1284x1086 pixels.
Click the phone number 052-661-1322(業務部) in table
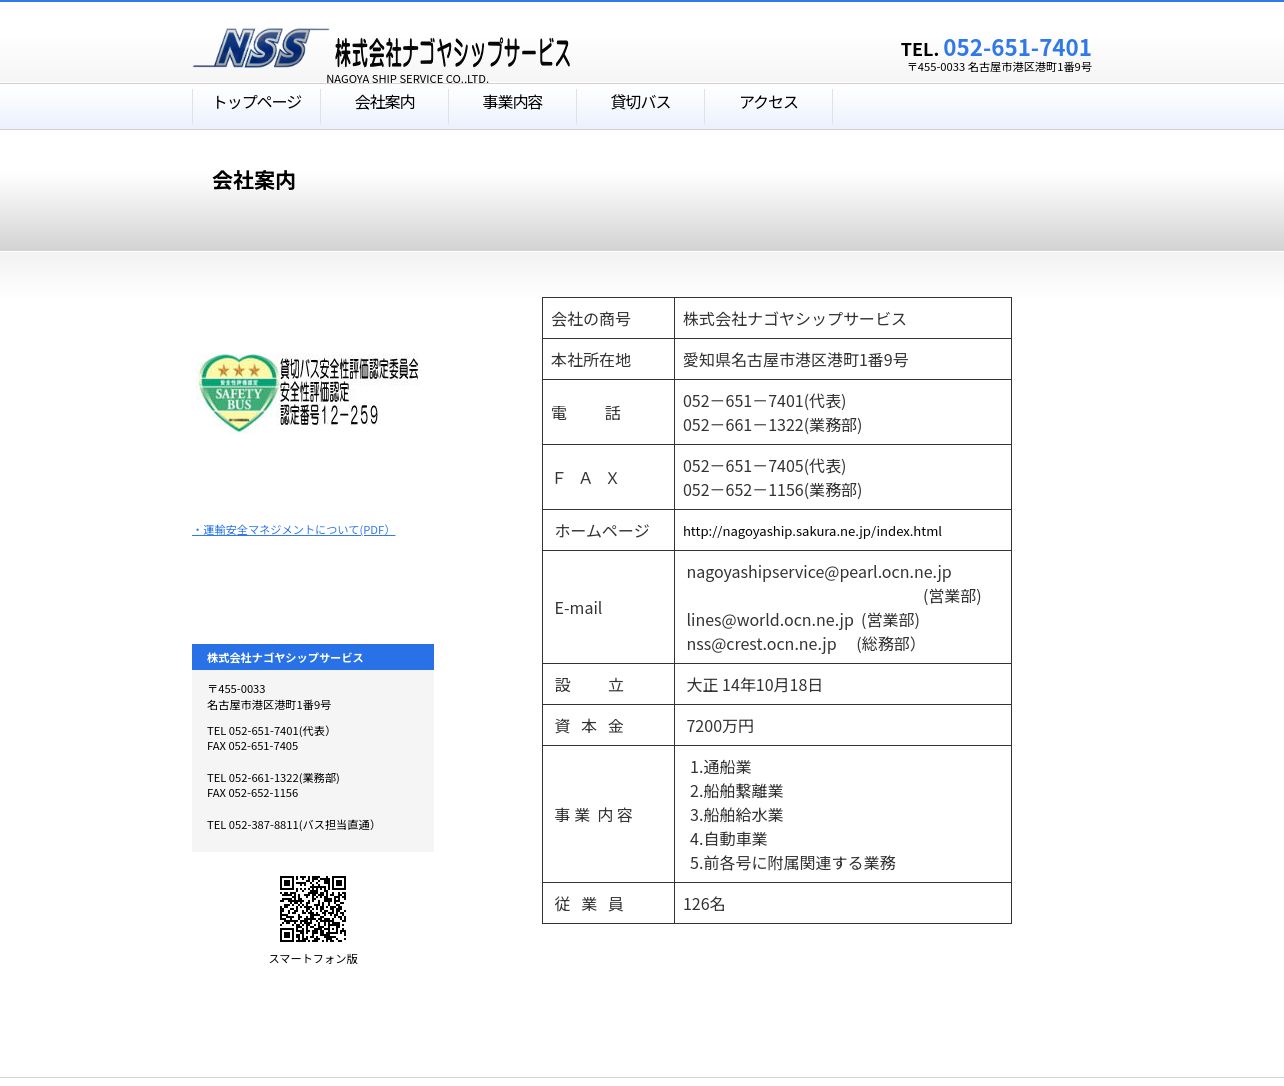[773, 425]
